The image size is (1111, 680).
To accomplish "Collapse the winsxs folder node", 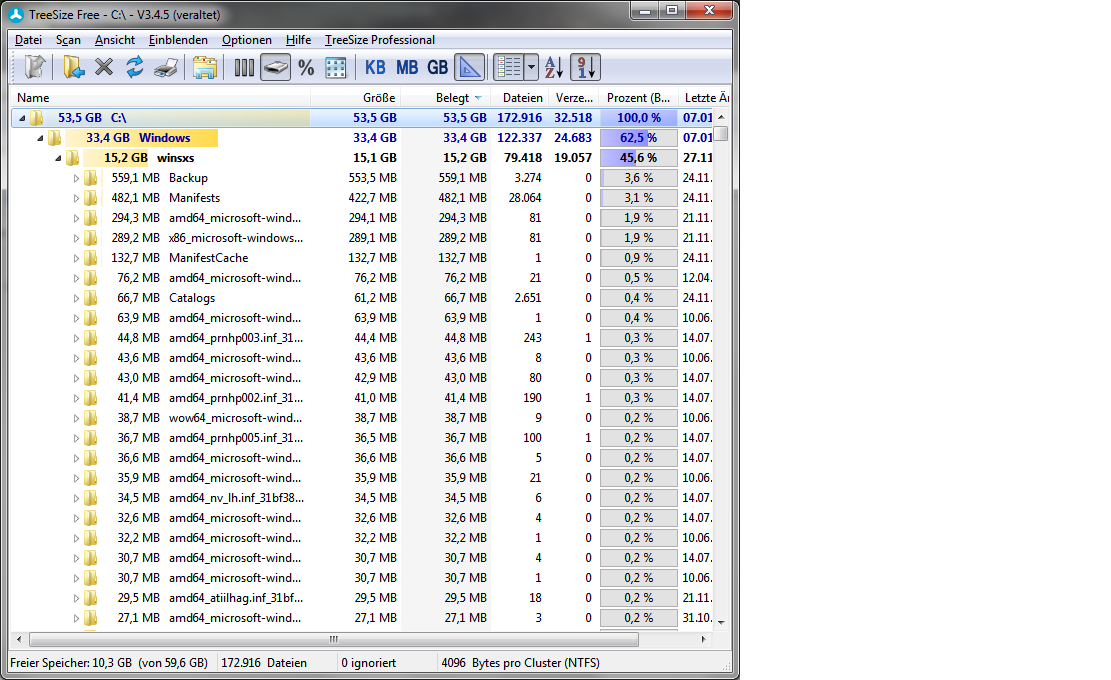I will (x=59, y=158).
